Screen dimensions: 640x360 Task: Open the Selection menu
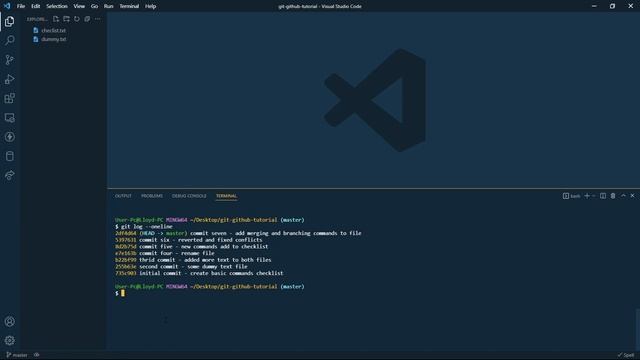57,6
